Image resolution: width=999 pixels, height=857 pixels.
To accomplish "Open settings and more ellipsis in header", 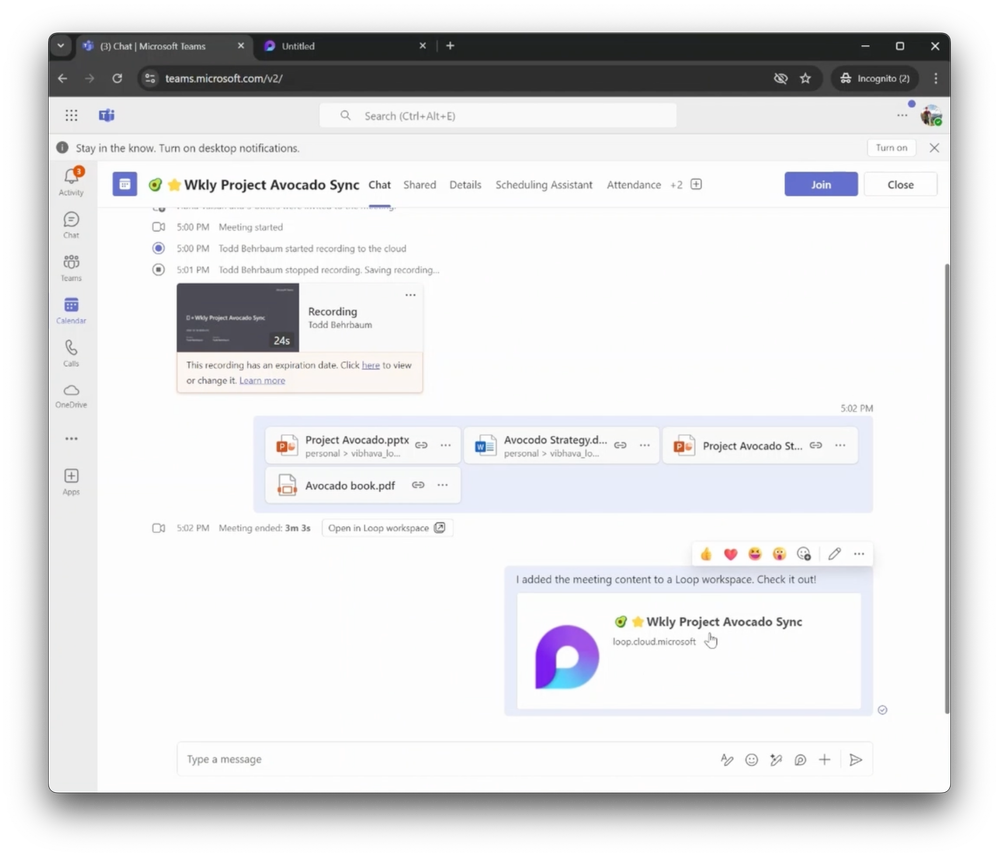I will (x=902, y=115).
